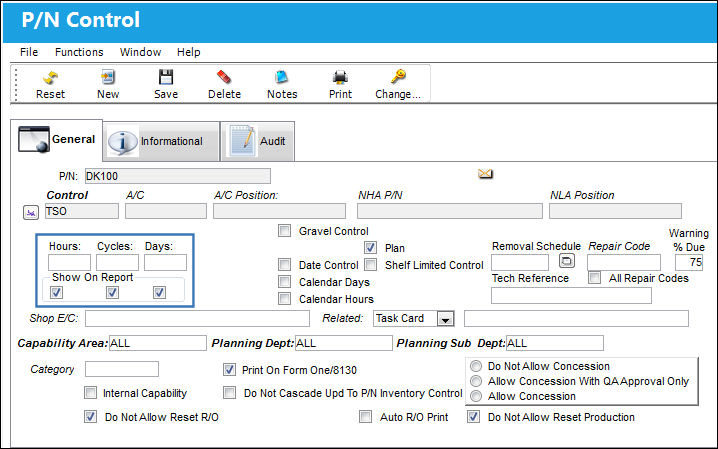The width and height of the screenshot is (718, 449).
Task: Create a new record with New icon
Action: point(108,77)
